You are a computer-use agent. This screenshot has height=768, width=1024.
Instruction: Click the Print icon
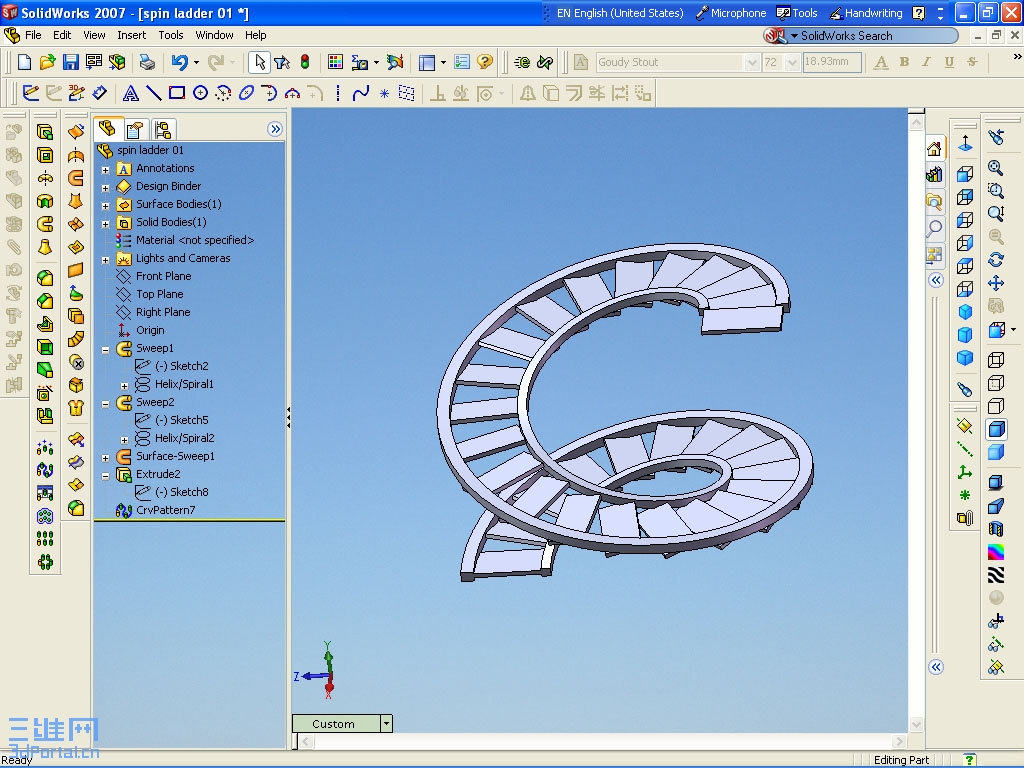tap(147, 62)
